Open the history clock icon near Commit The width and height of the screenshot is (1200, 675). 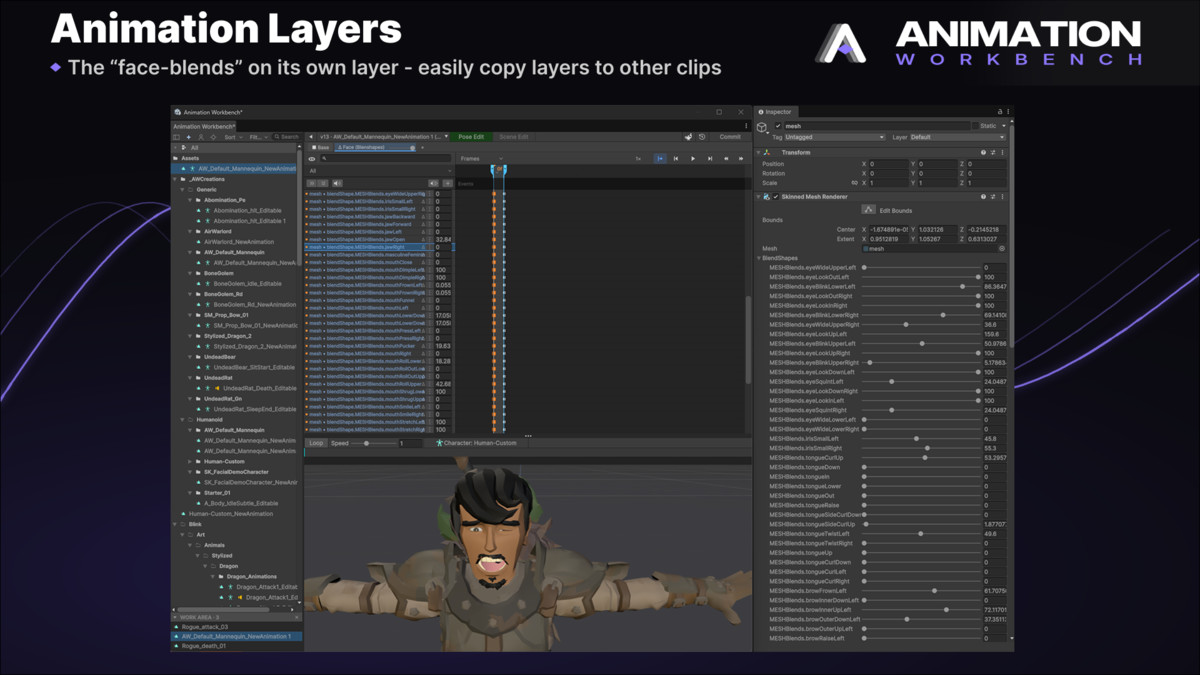pyautogui.click(x=702, y=137)
